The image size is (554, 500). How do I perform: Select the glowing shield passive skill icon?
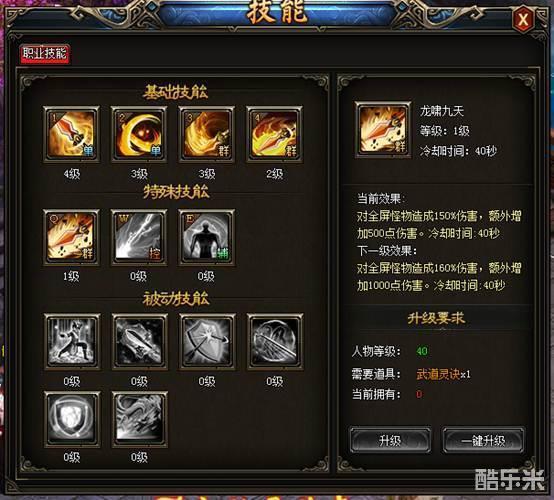[x=72, y=419]
